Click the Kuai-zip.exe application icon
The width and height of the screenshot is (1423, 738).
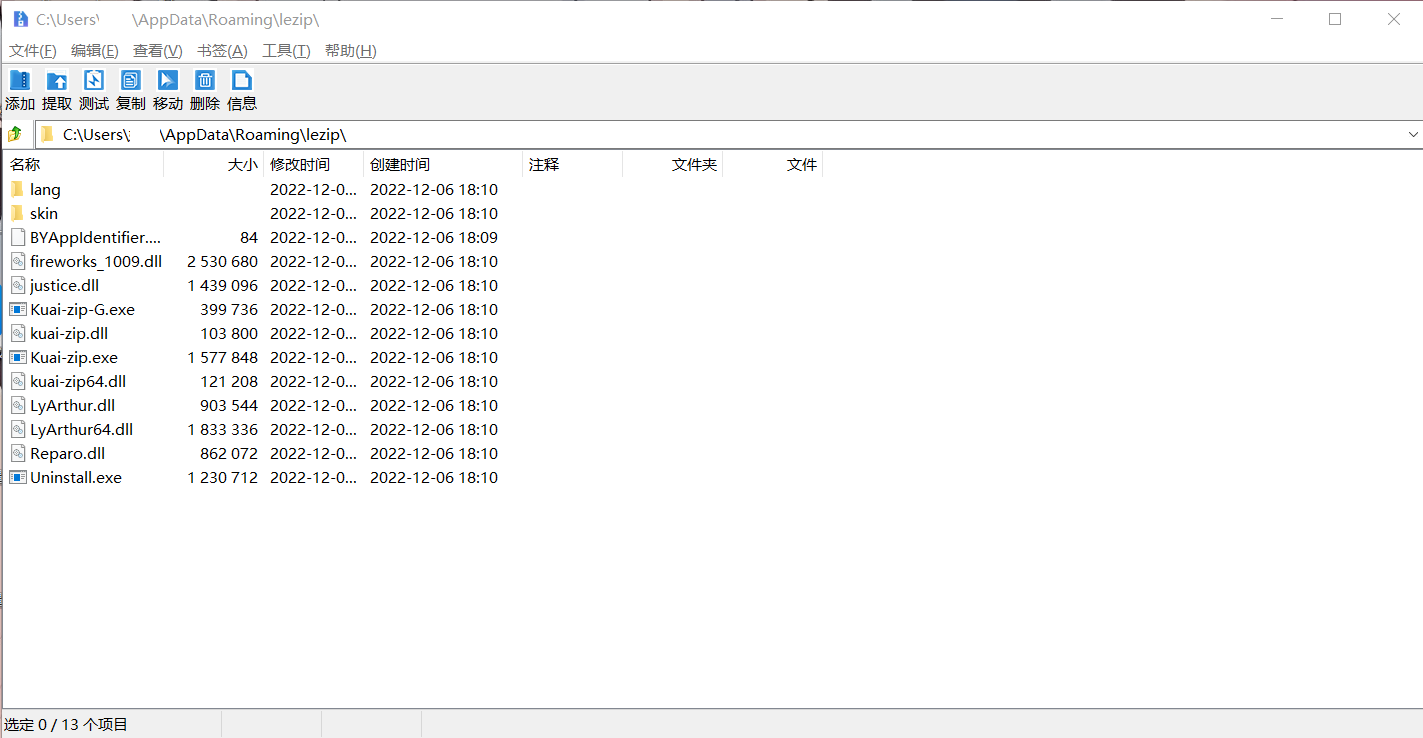point(17,357)
